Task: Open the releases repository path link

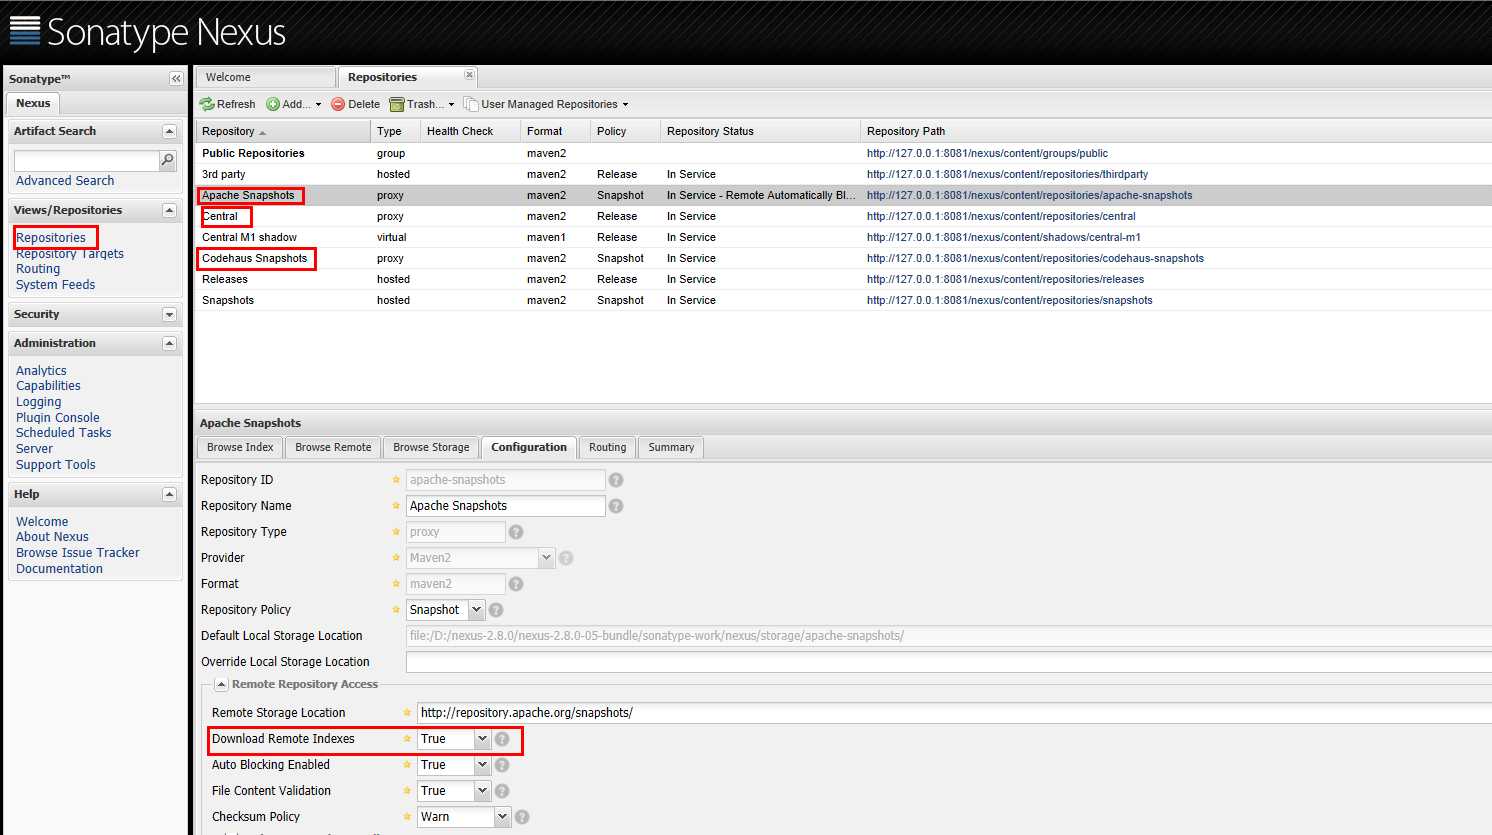Action: point(1005,279)
